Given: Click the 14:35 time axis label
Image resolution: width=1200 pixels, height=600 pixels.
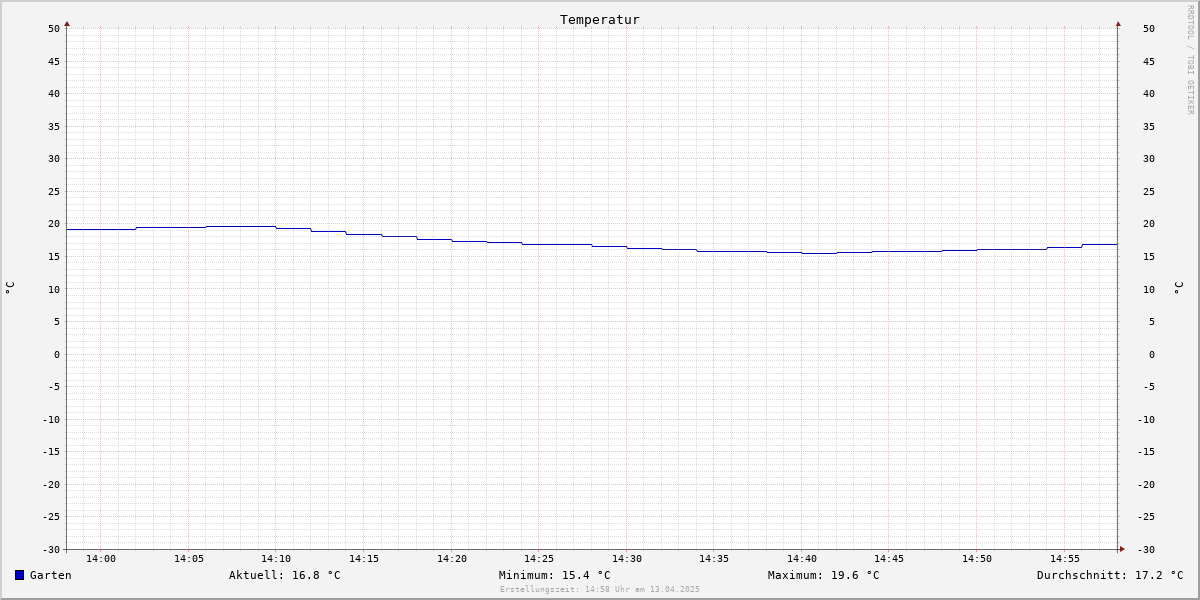Looking at the screenshot, I should (x=714, y=559).
